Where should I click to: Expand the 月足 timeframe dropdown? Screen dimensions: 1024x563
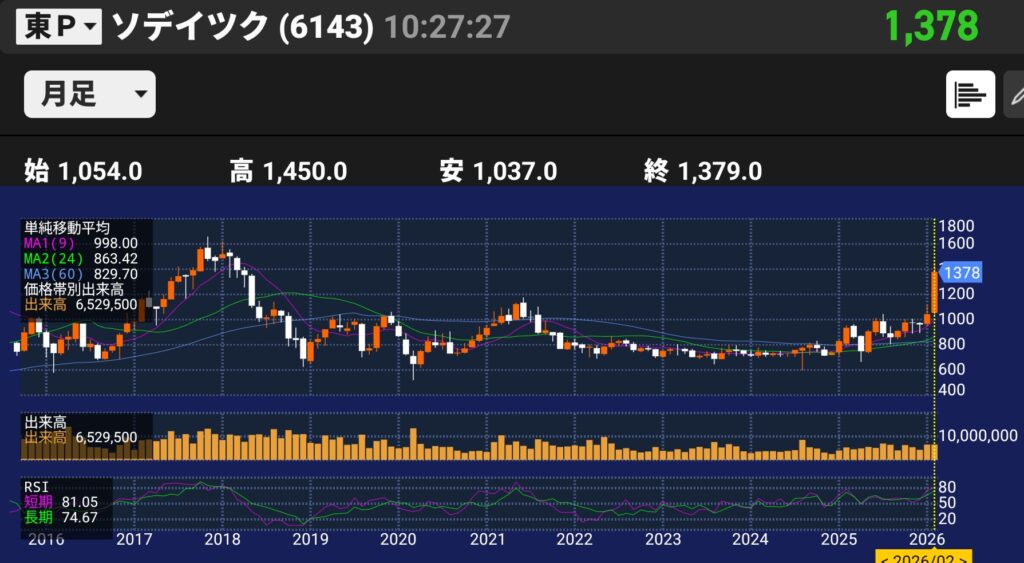coord(89,94)
